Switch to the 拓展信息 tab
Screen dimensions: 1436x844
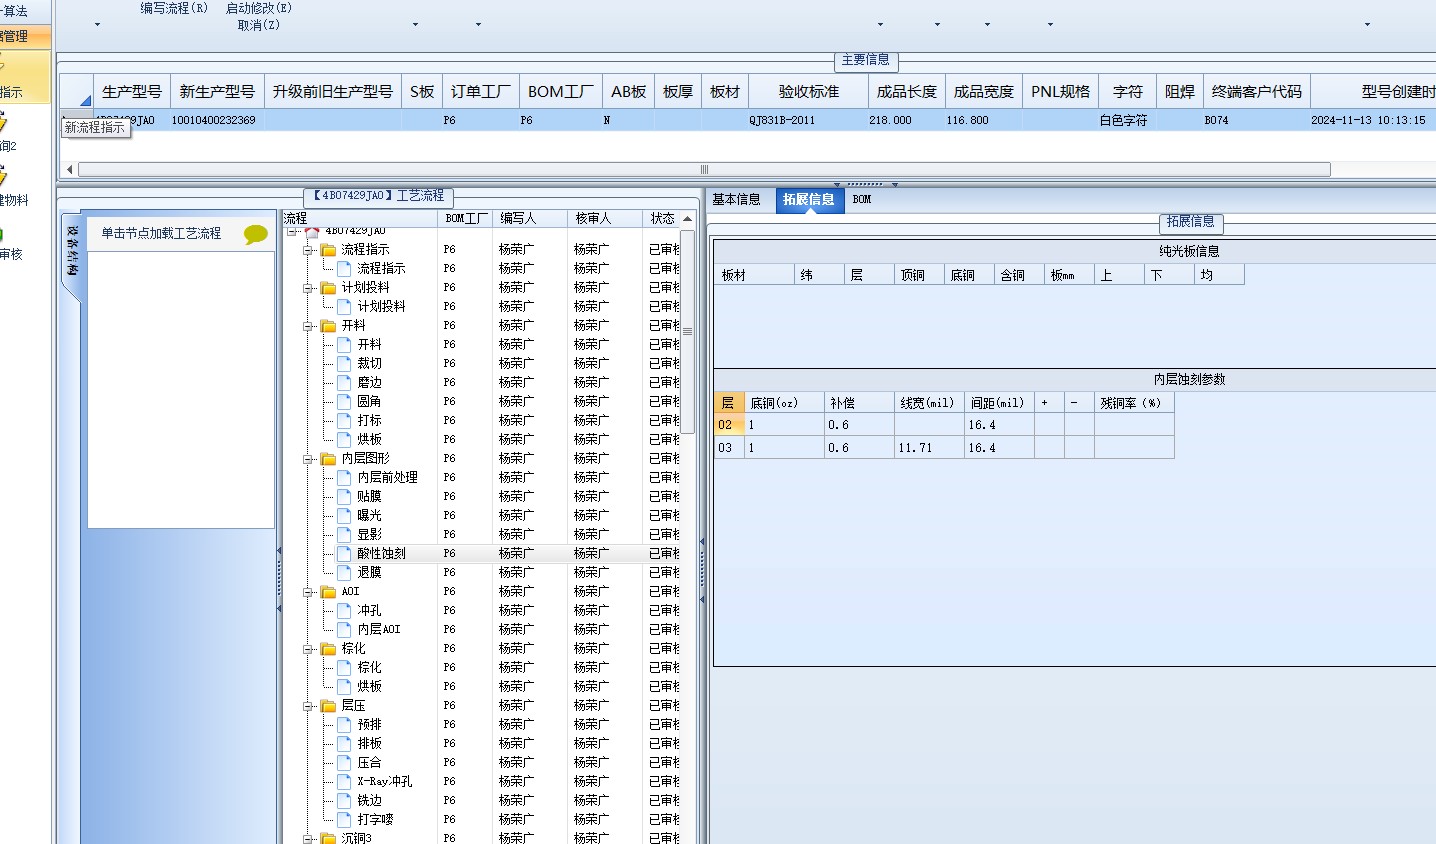click(808, 200)
